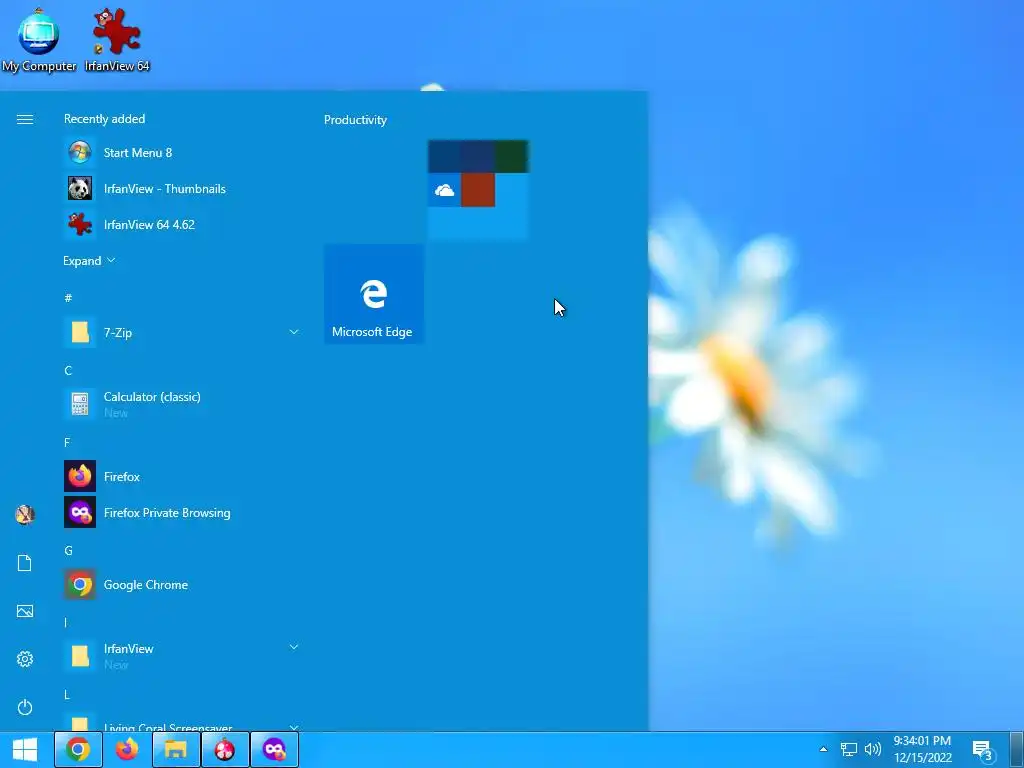Launch Start Menu 8 from recently added
This screenshot has height=768, width=1024.
tap(181, 153)
